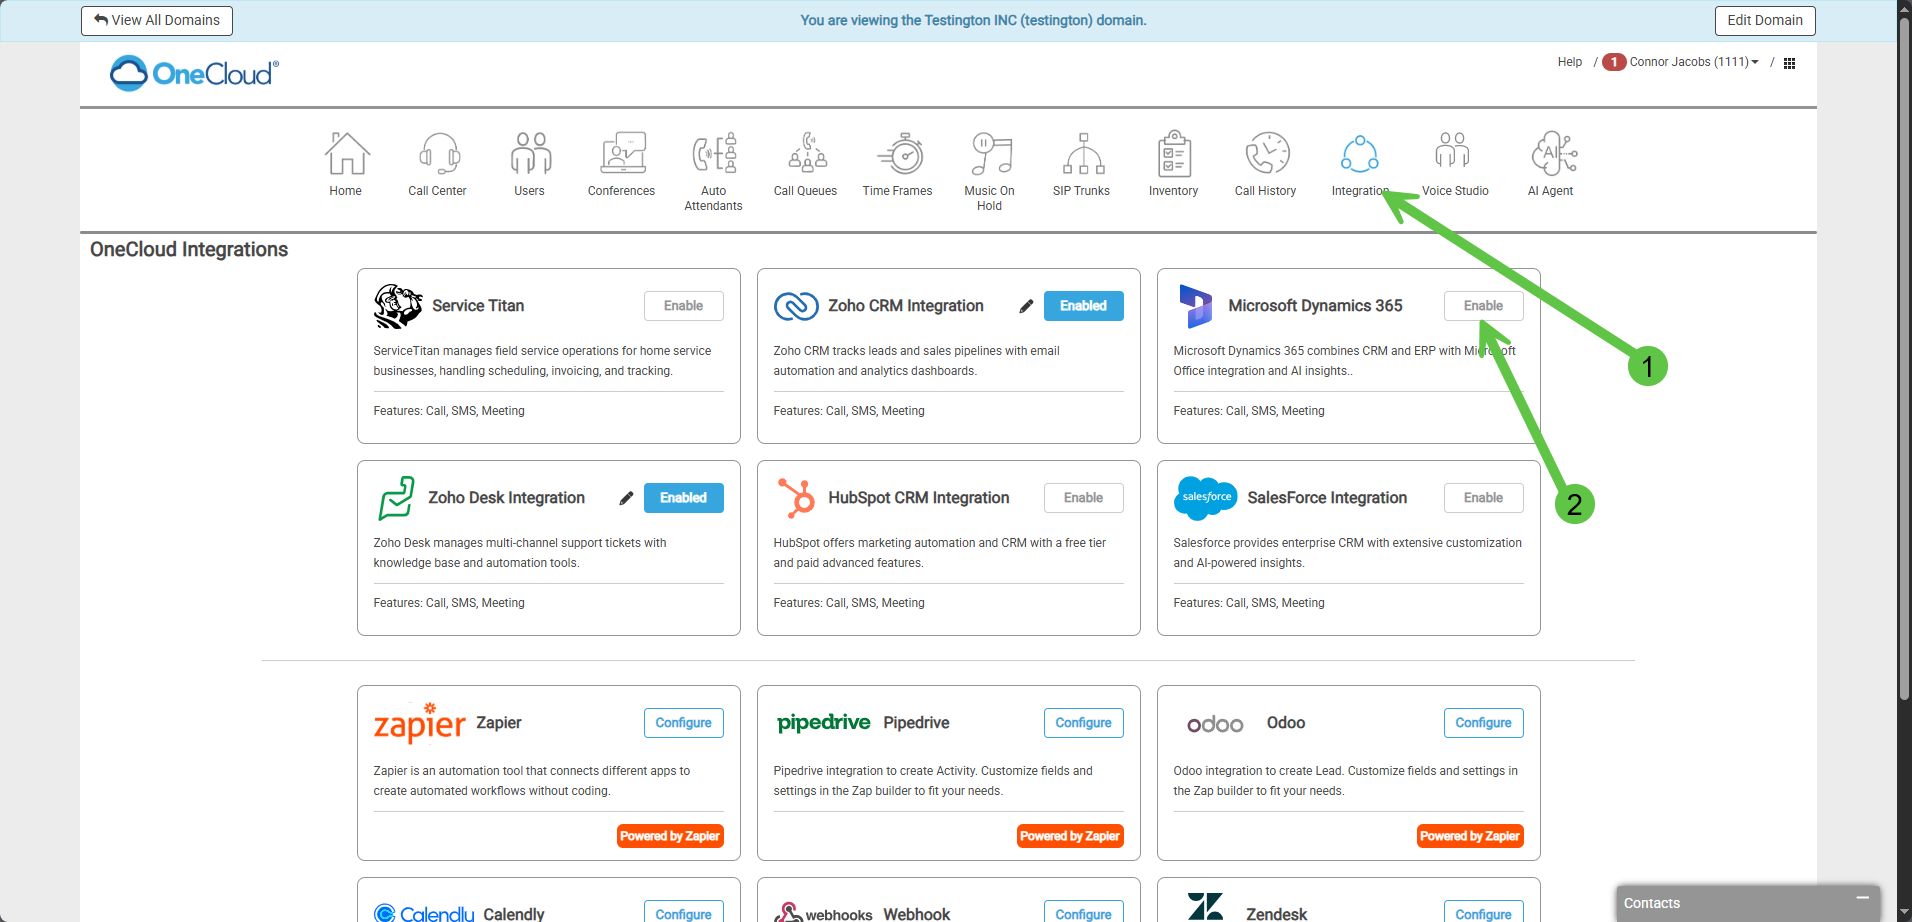Viewport: 1912px width, 922px height.
Task: Minimize the Contacts panel
Action: coord(1862,899)
